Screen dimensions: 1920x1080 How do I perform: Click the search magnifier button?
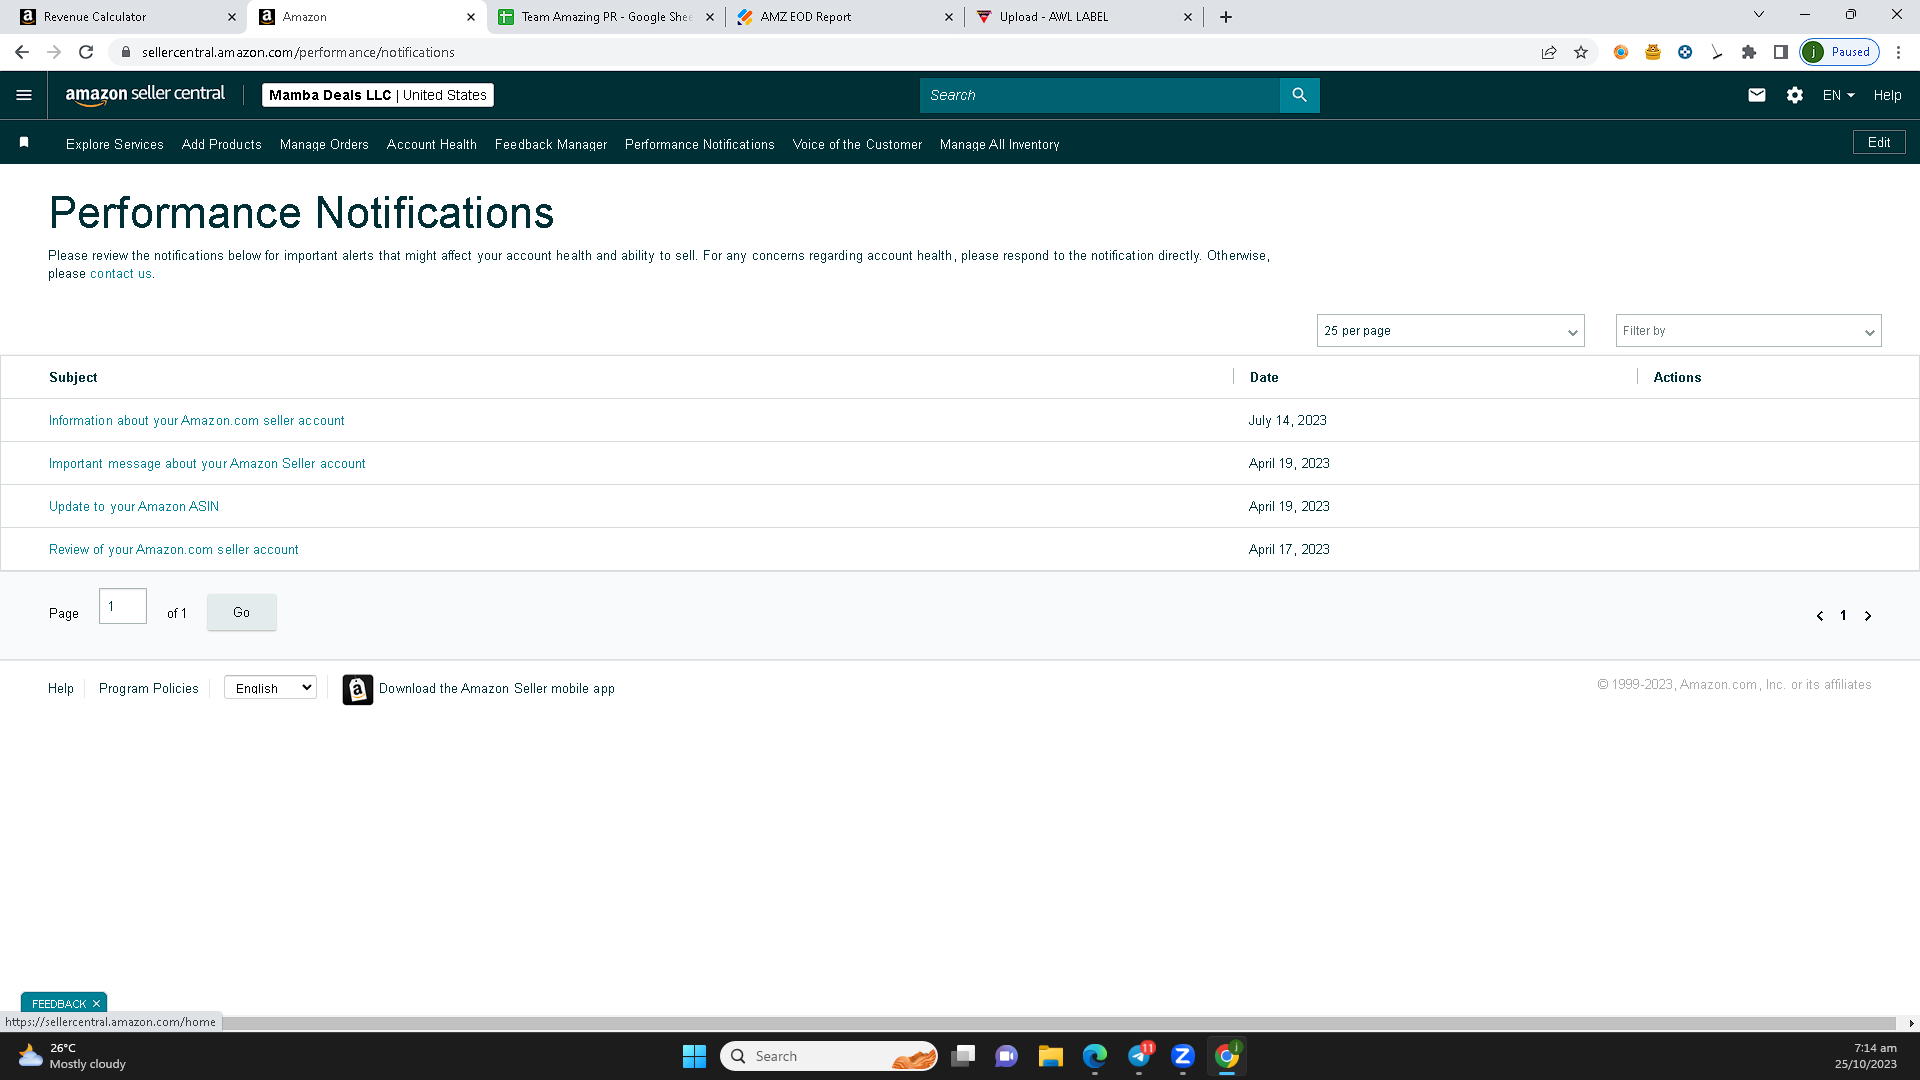point(1299,95)
